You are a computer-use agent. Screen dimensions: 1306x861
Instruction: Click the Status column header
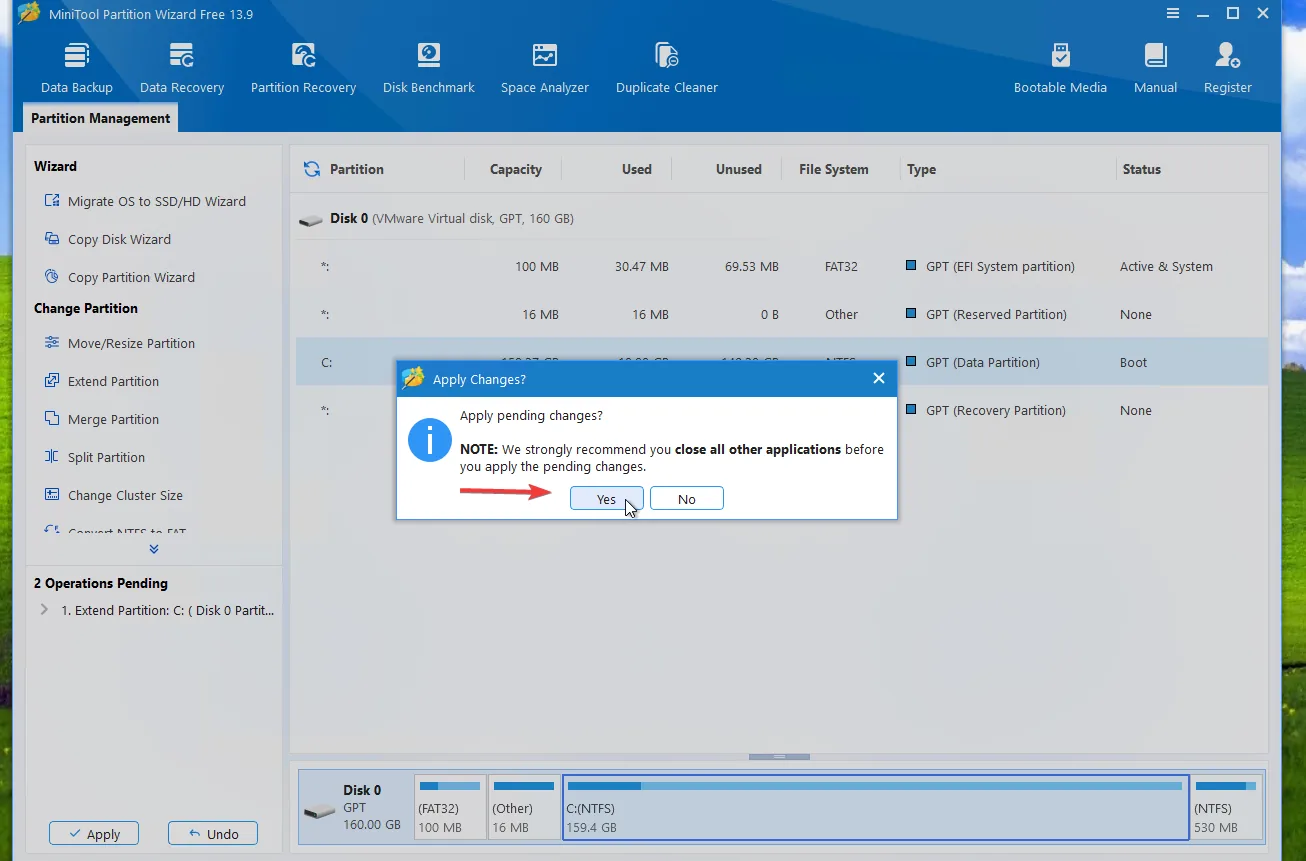(x=1142, y=169)
